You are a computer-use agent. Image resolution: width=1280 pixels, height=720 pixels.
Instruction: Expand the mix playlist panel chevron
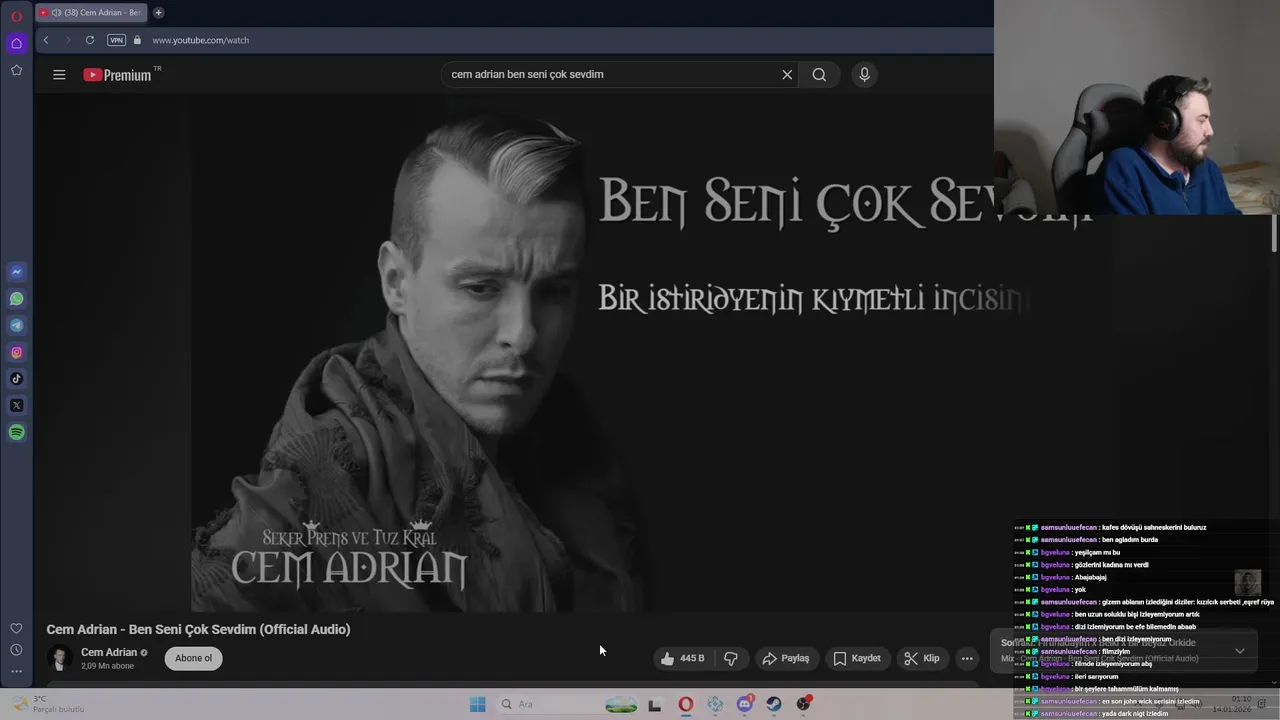[1240, 651]
